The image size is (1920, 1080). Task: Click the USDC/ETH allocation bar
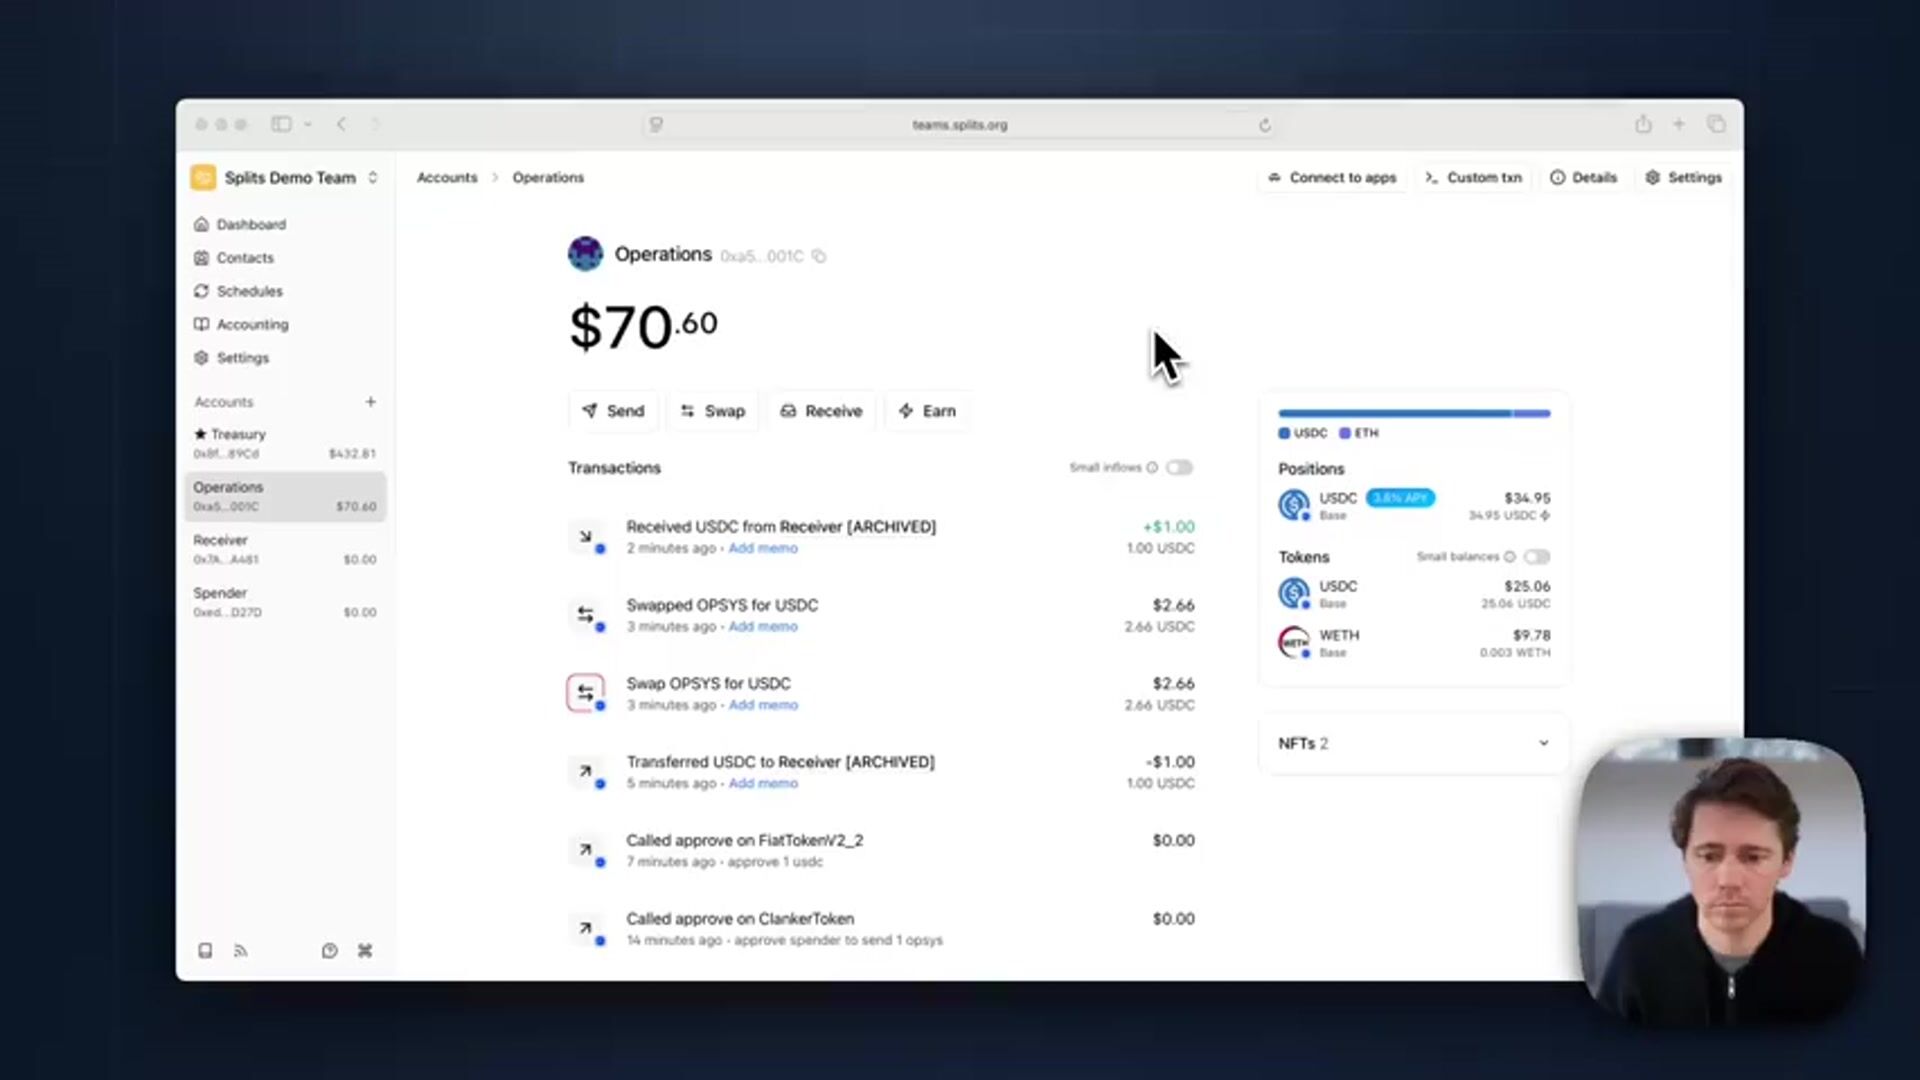pos(1413,413)
